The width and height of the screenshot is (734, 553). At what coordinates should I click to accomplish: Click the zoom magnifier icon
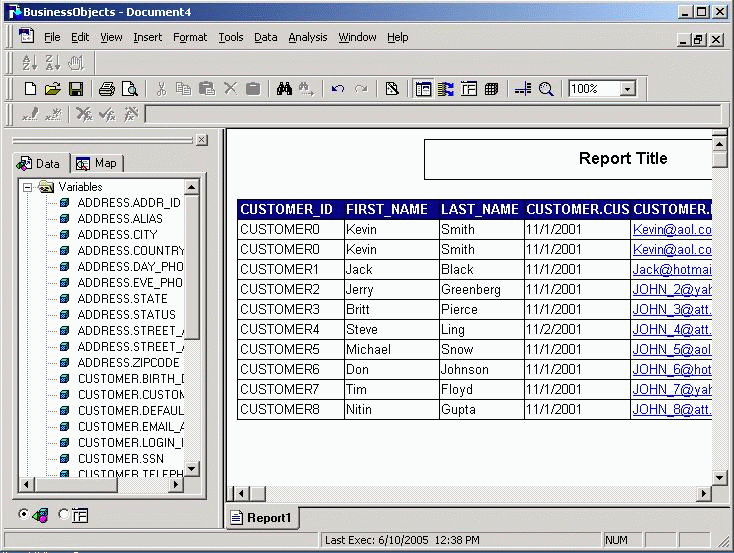[x=546, y=88]
